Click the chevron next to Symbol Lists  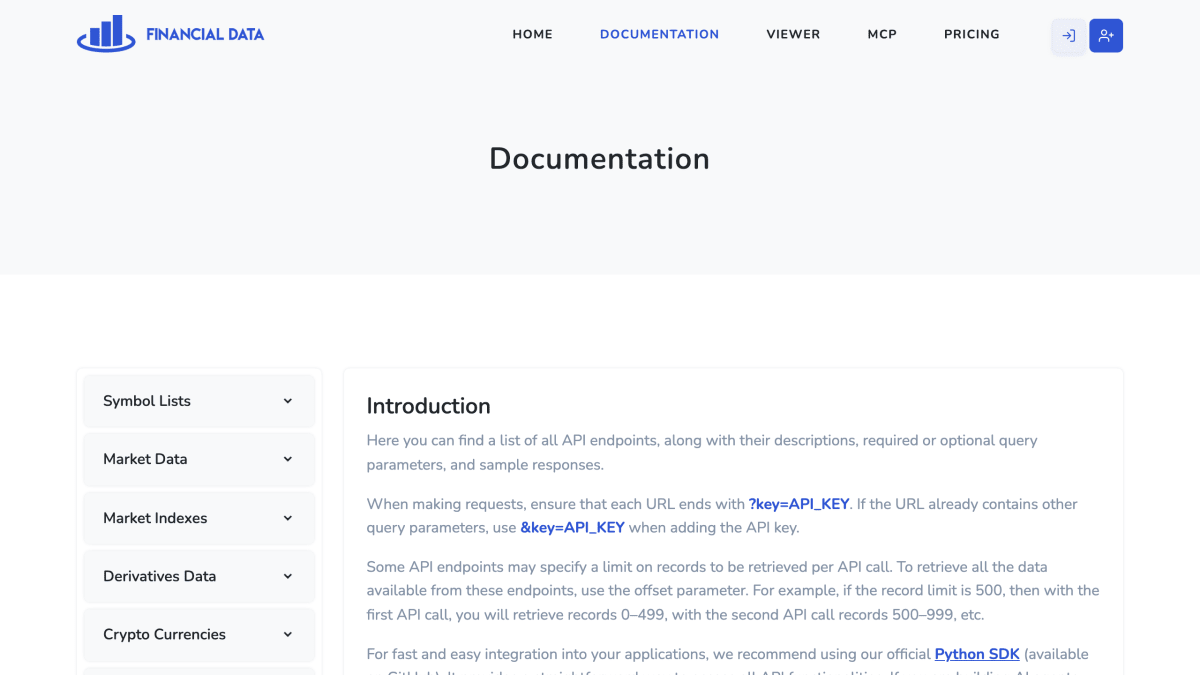point(288,401)
